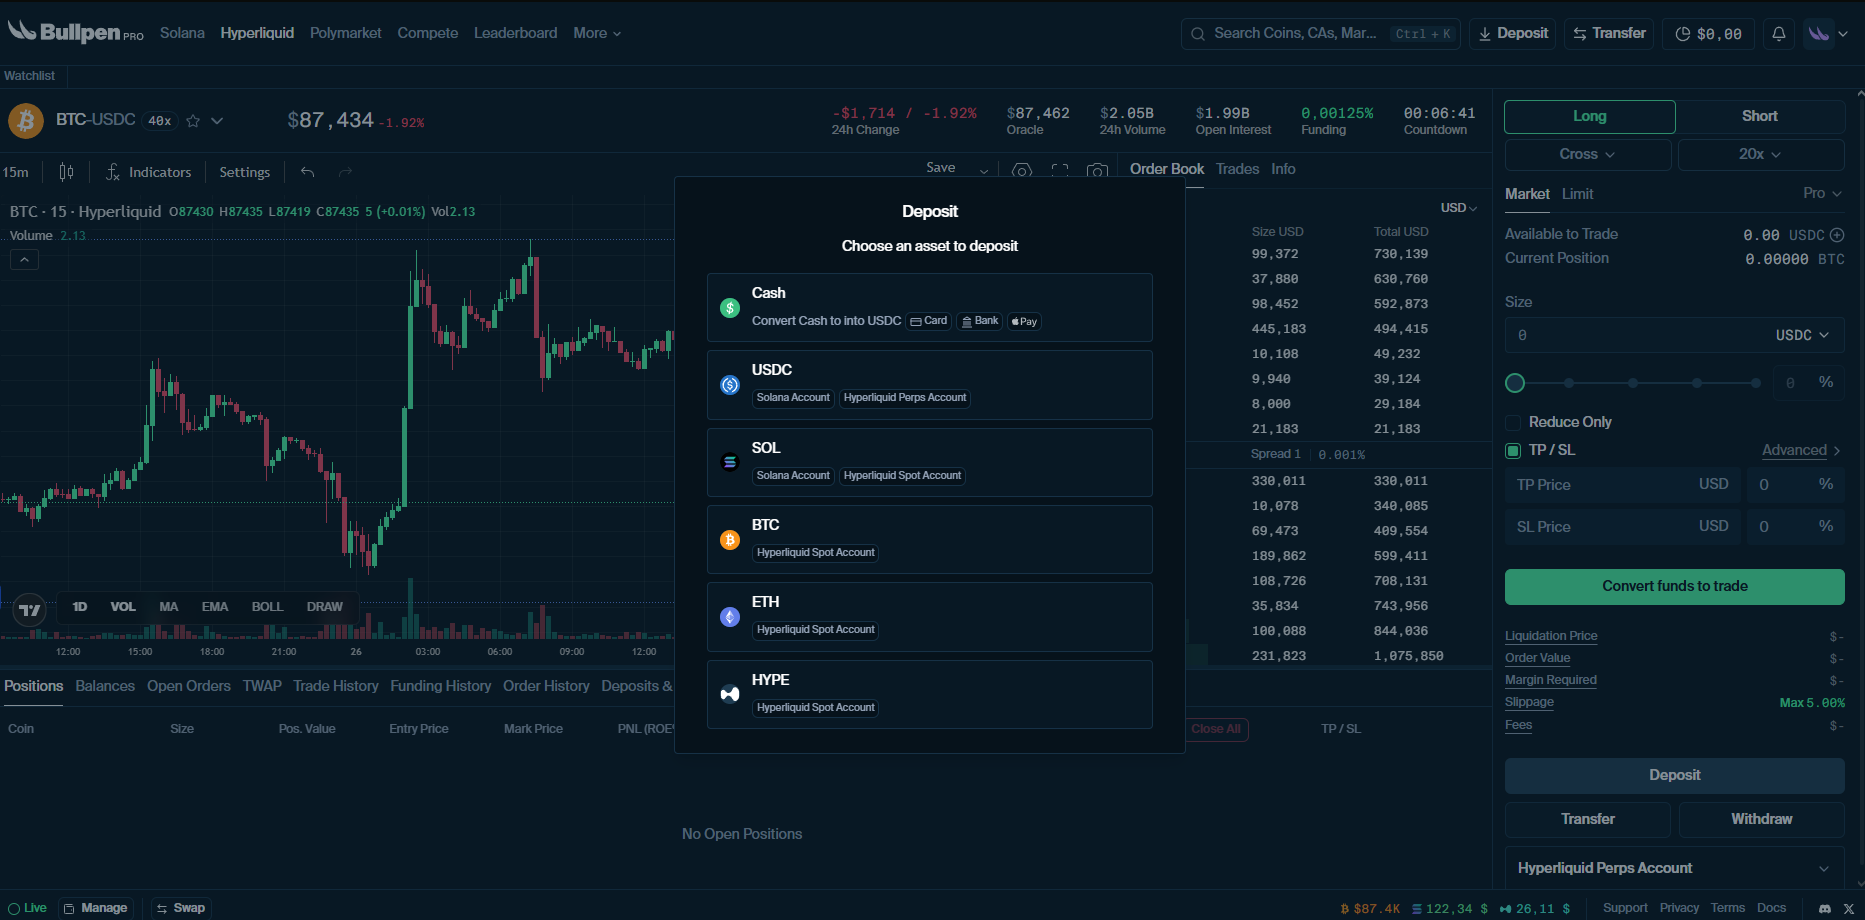This screenshot has height=920, width=1865.
Task: Click the Convert funds to trade button
Action: click(x=1674, y=586)
